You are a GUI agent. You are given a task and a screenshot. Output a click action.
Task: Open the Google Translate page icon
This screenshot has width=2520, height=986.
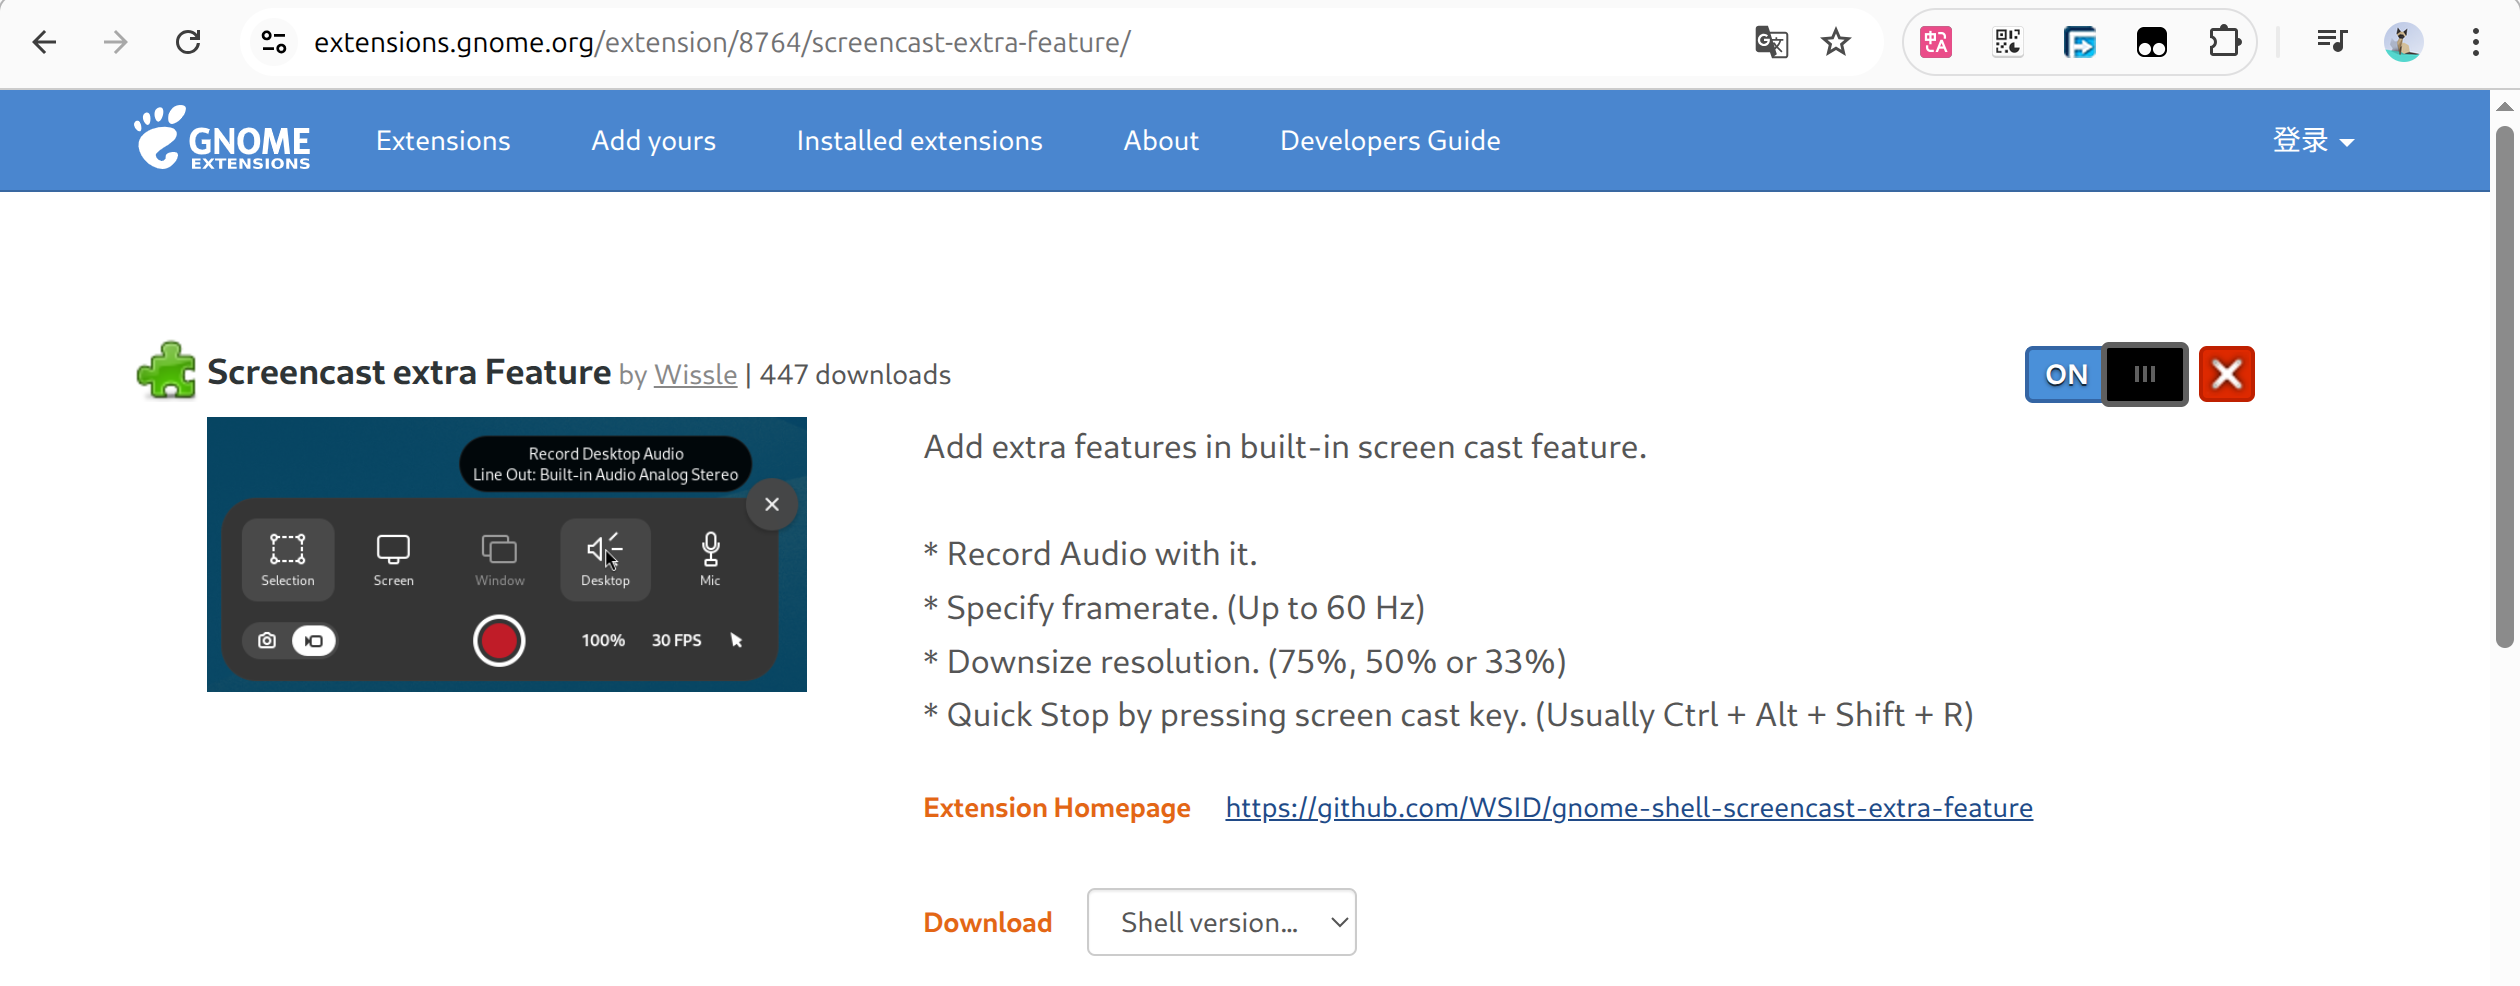tap(1771, 42)
